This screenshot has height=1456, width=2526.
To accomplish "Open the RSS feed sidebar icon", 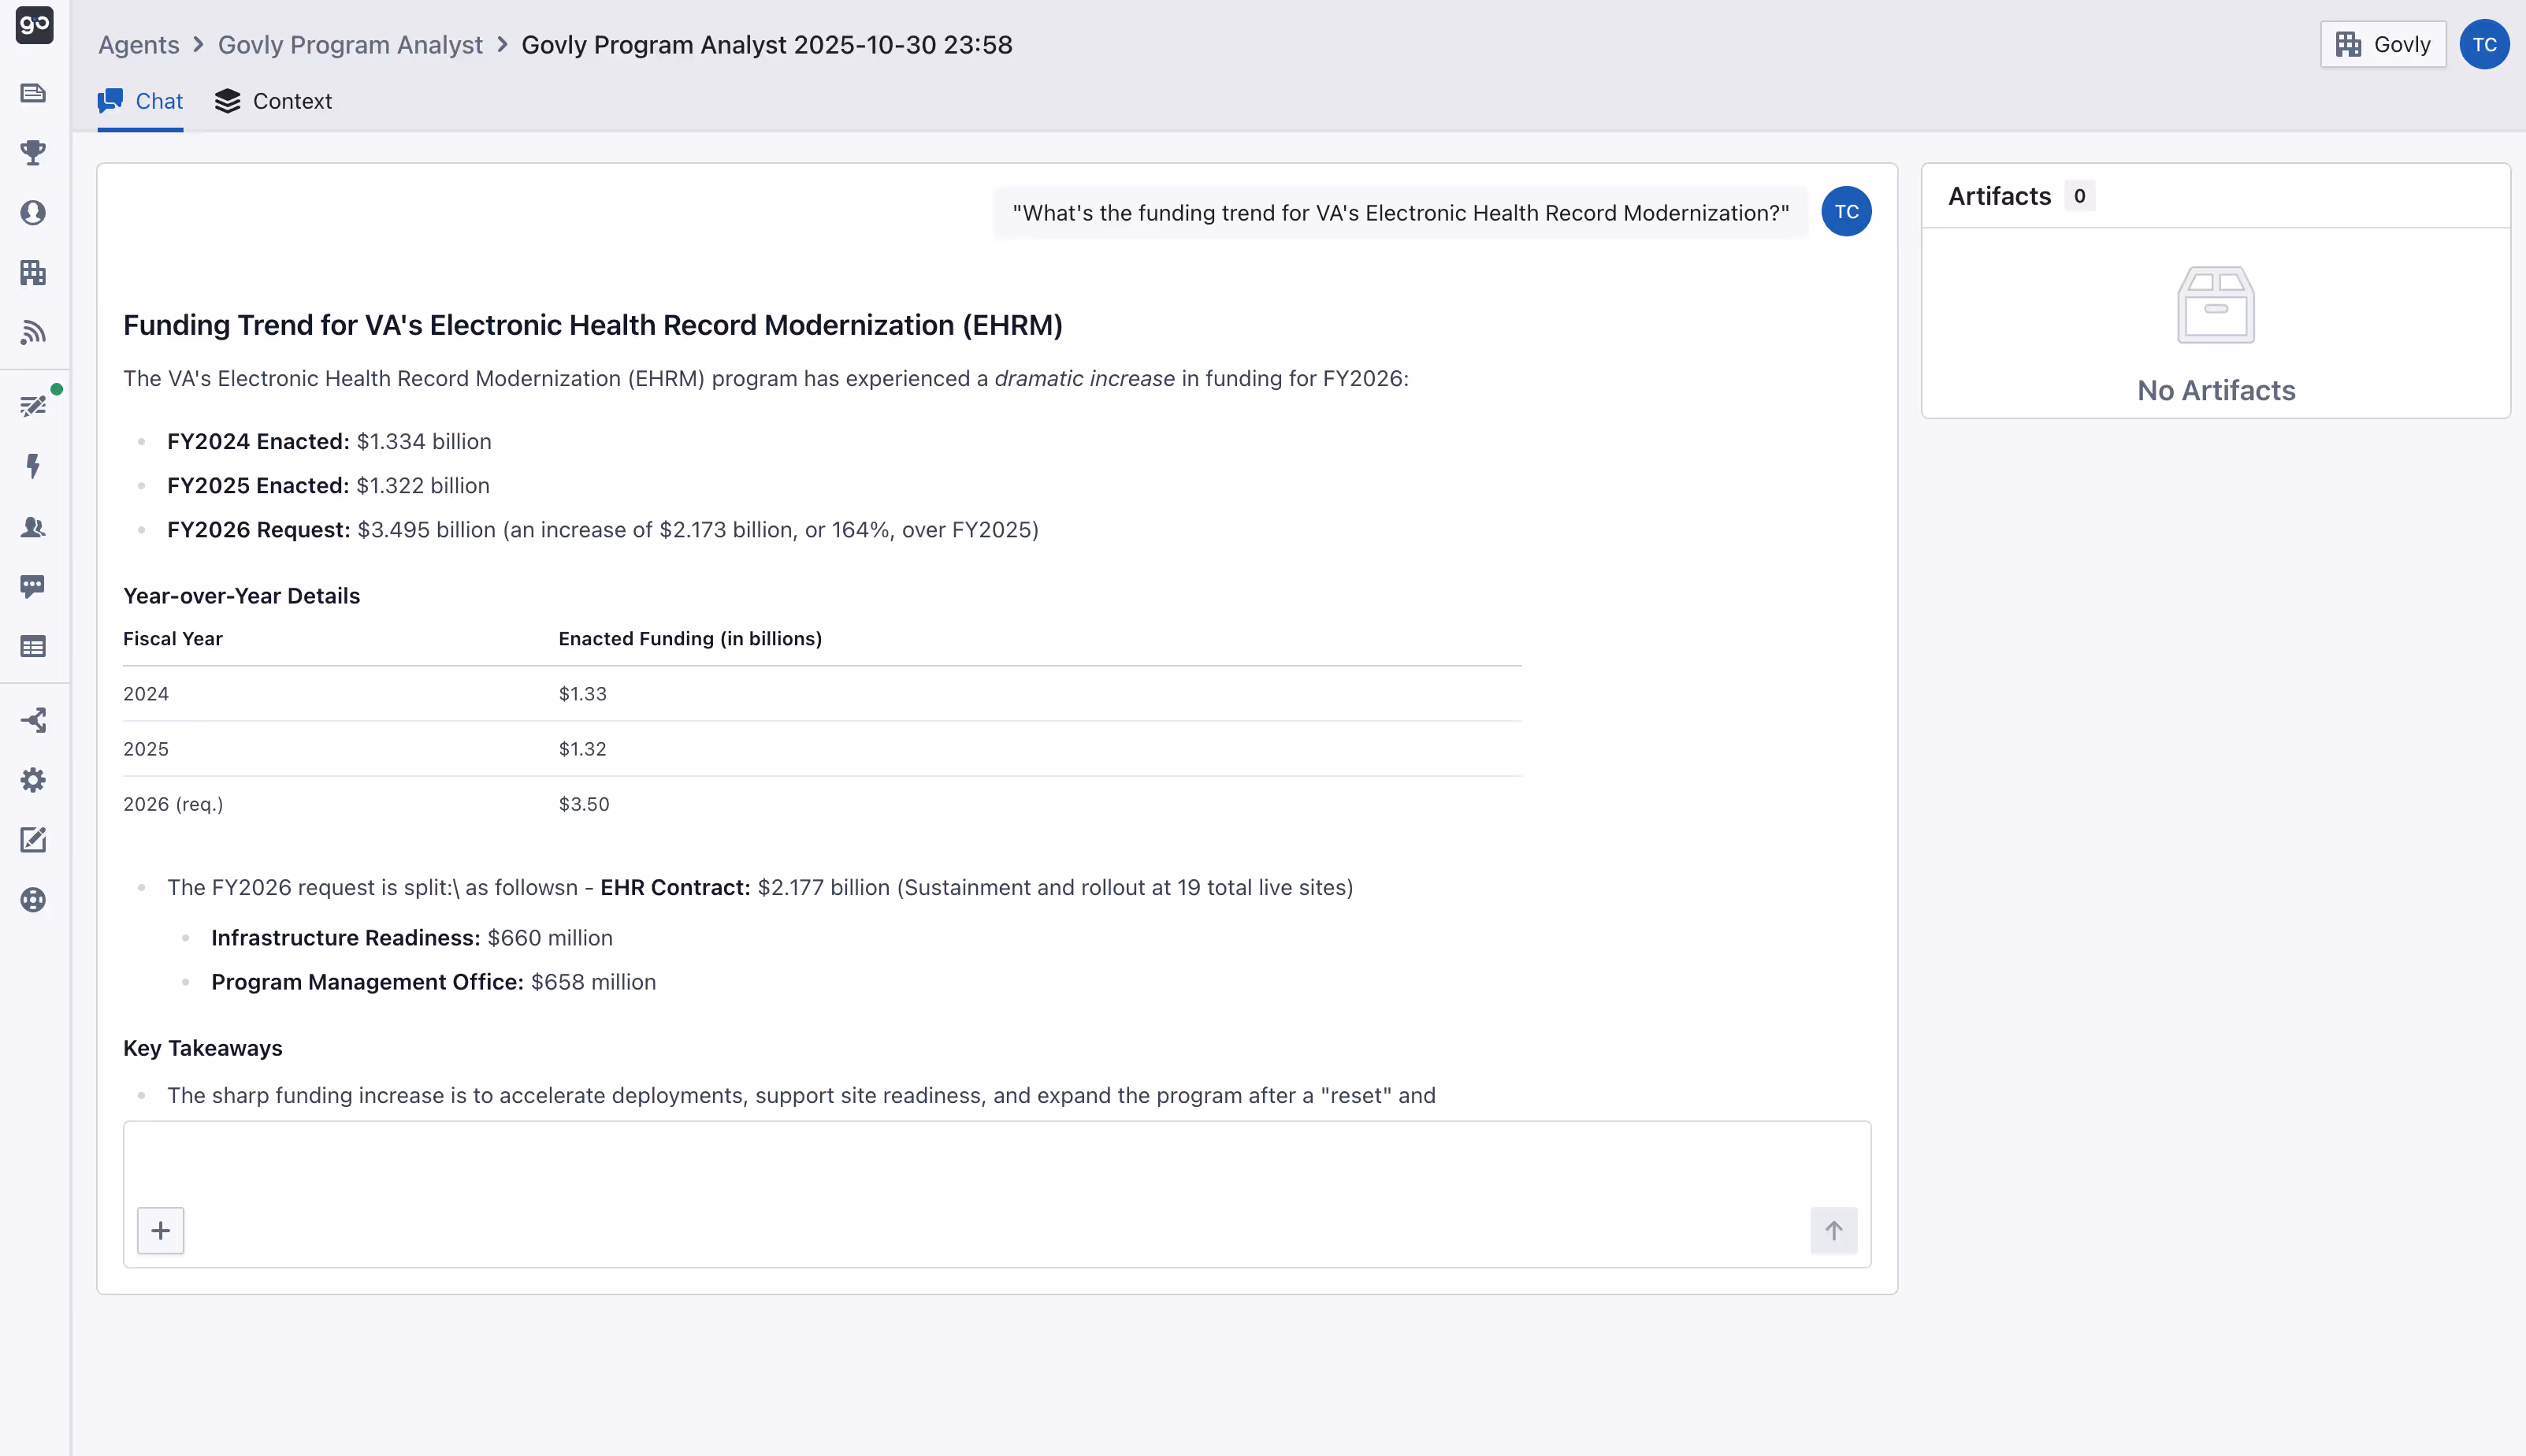I will click(x=33, y=332).
